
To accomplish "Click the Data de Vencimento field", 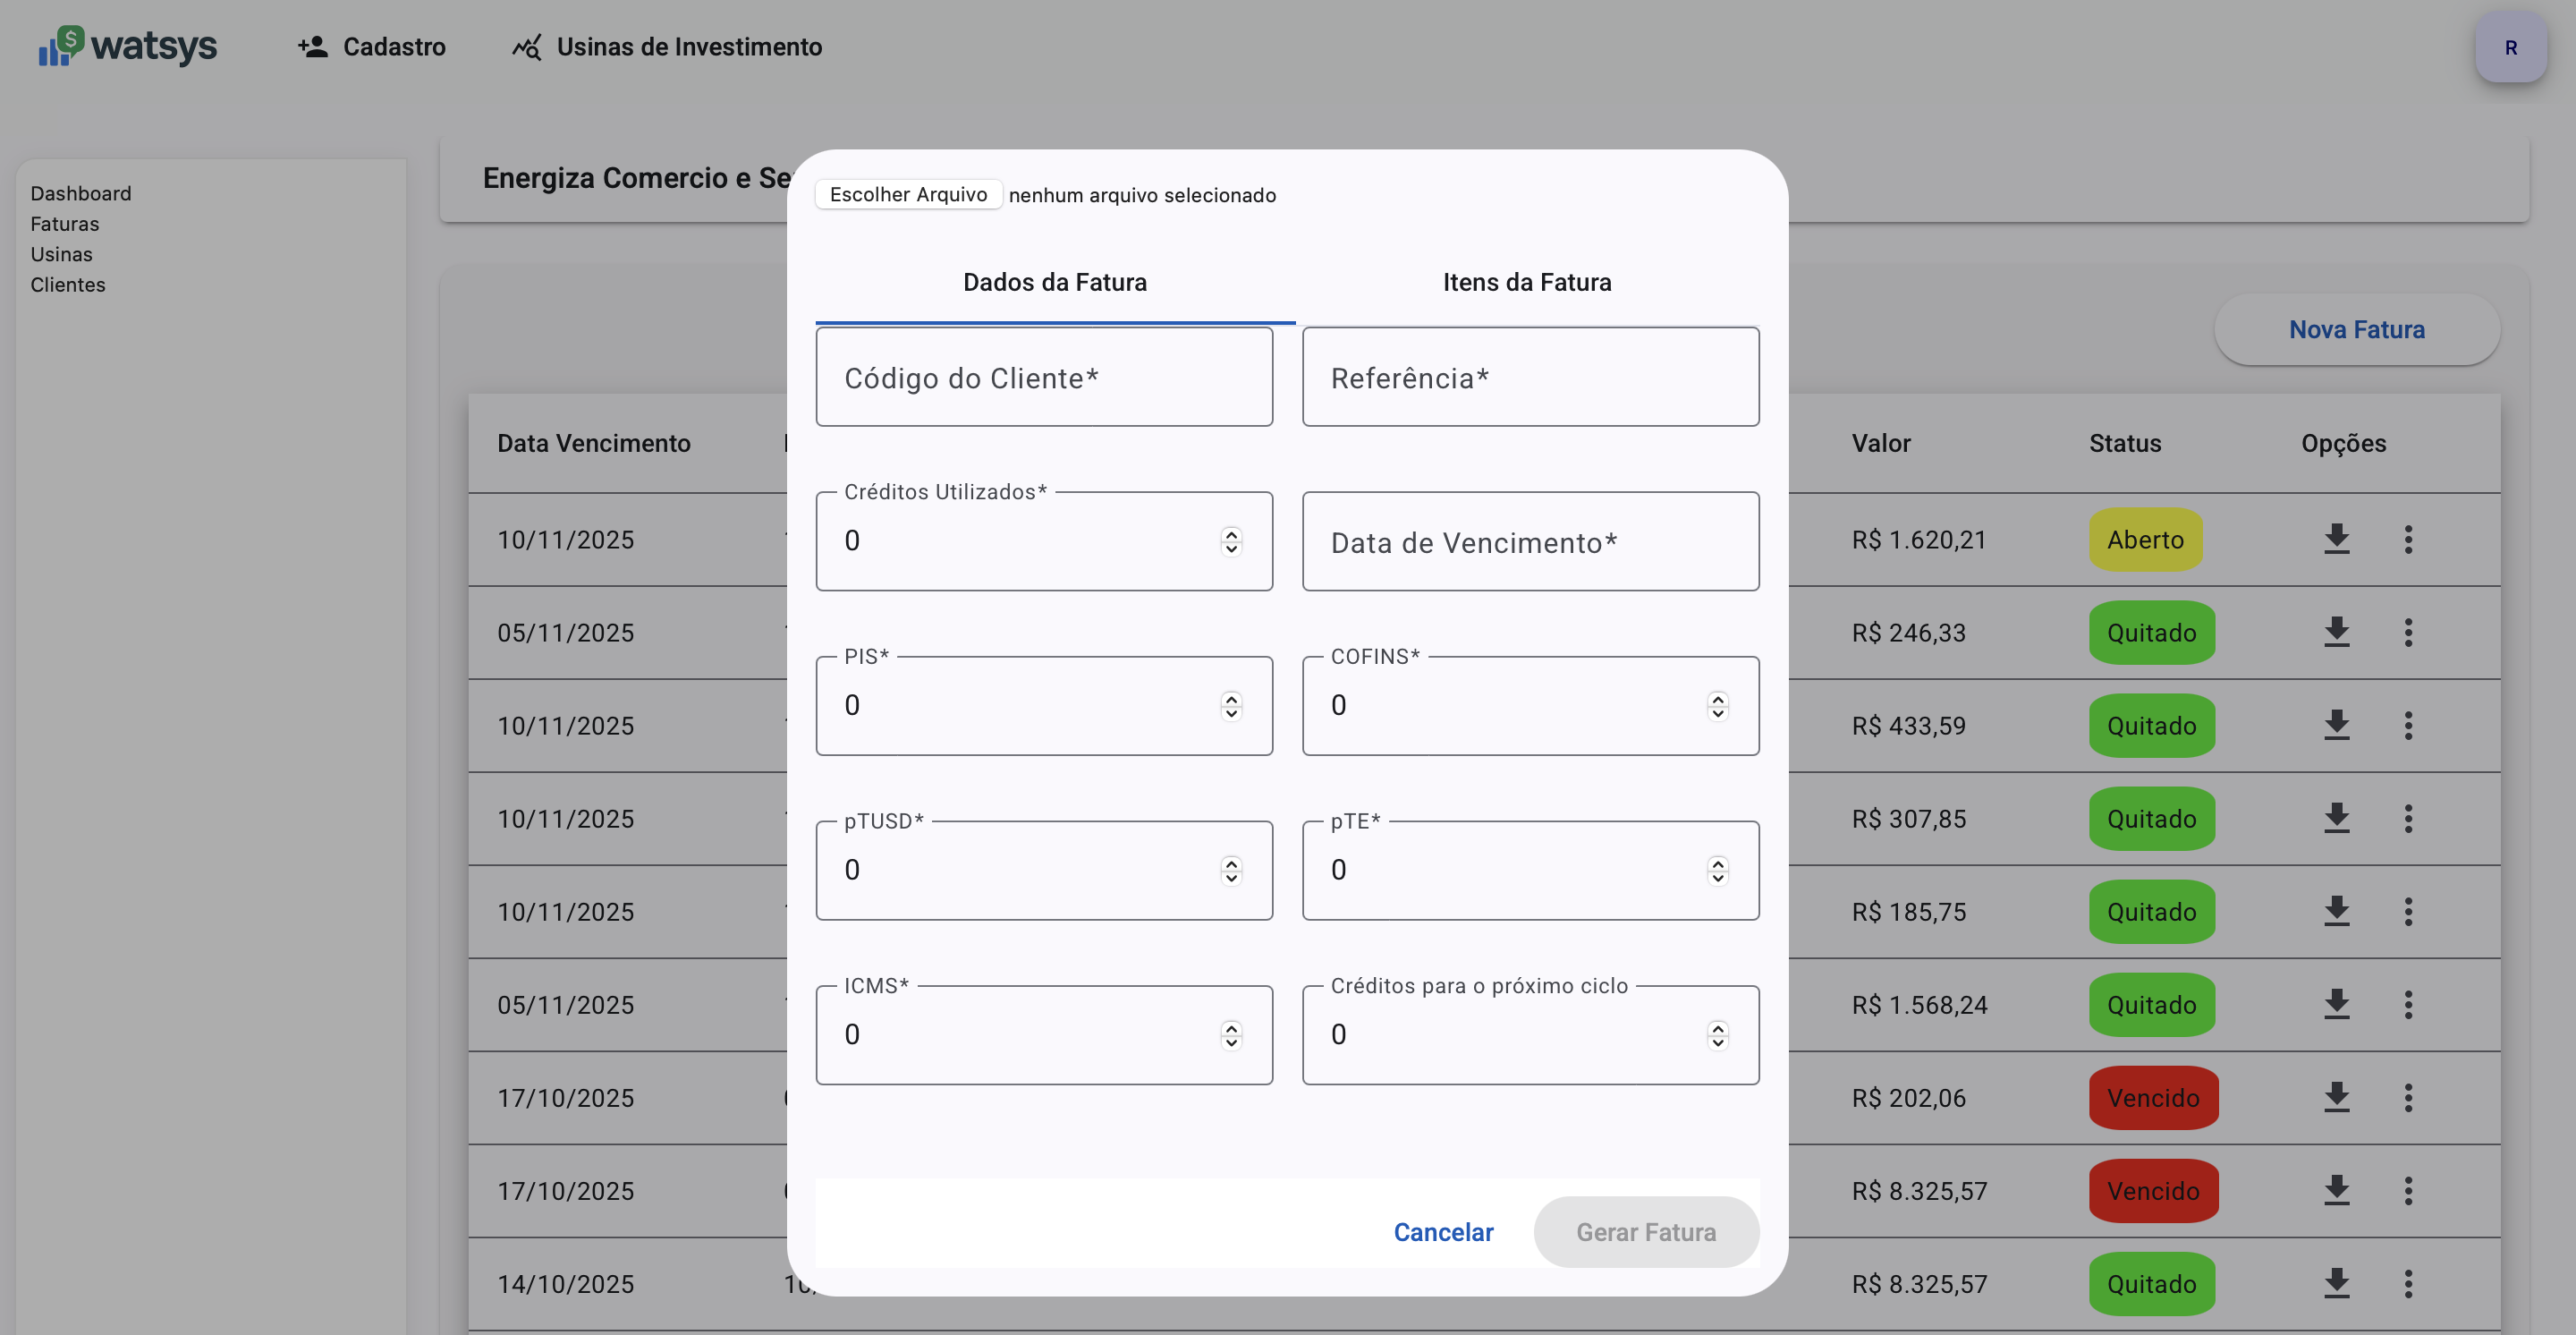I will click(1530, 542).
